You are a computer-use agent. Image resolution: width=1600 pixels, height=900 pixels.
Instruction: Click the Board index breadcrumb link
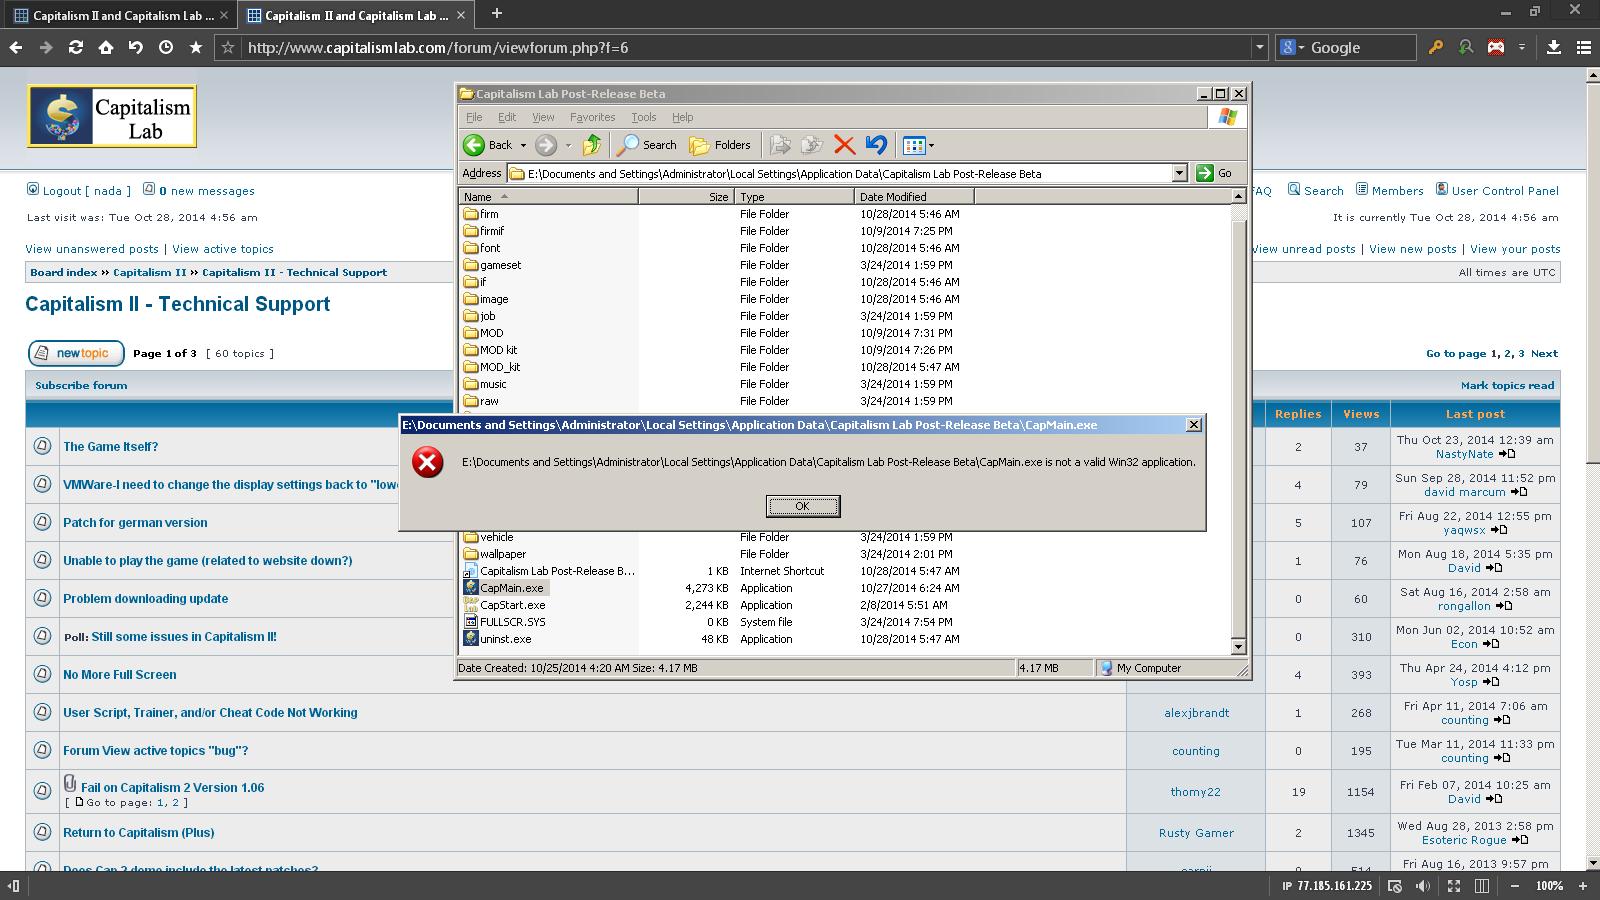pos(64,272)
